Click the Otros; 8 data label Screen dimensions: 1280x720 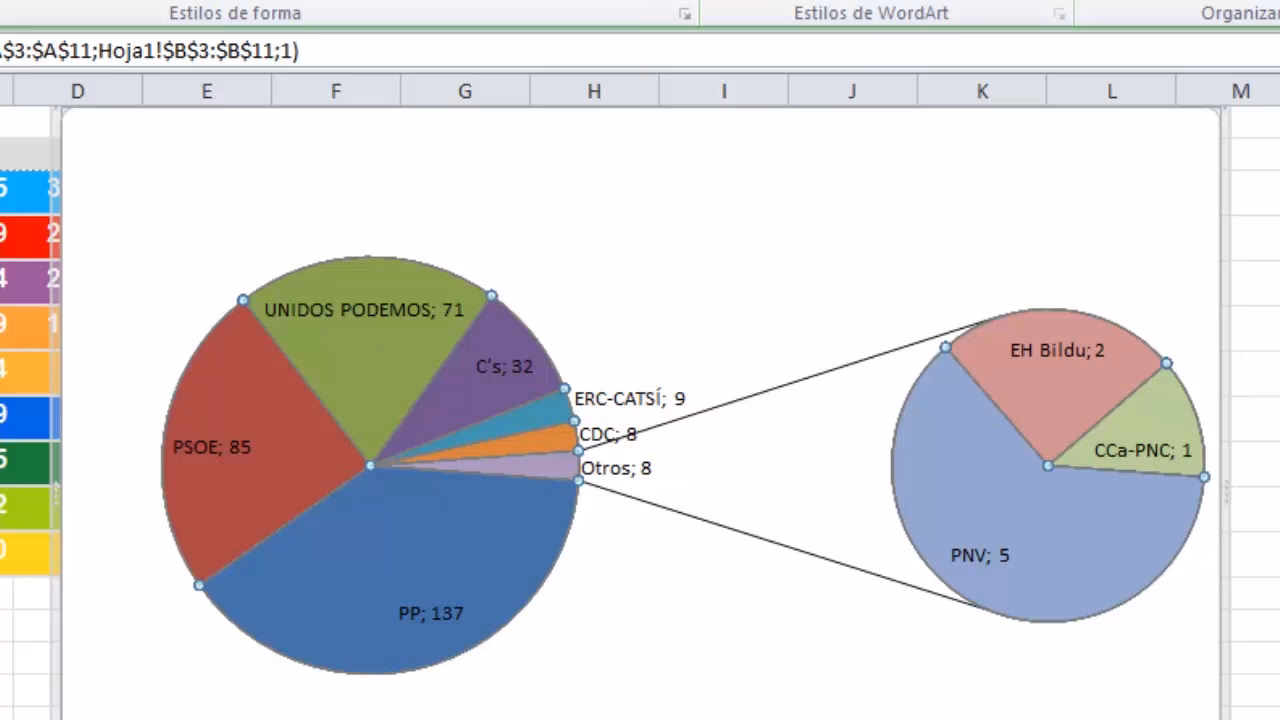615,467
